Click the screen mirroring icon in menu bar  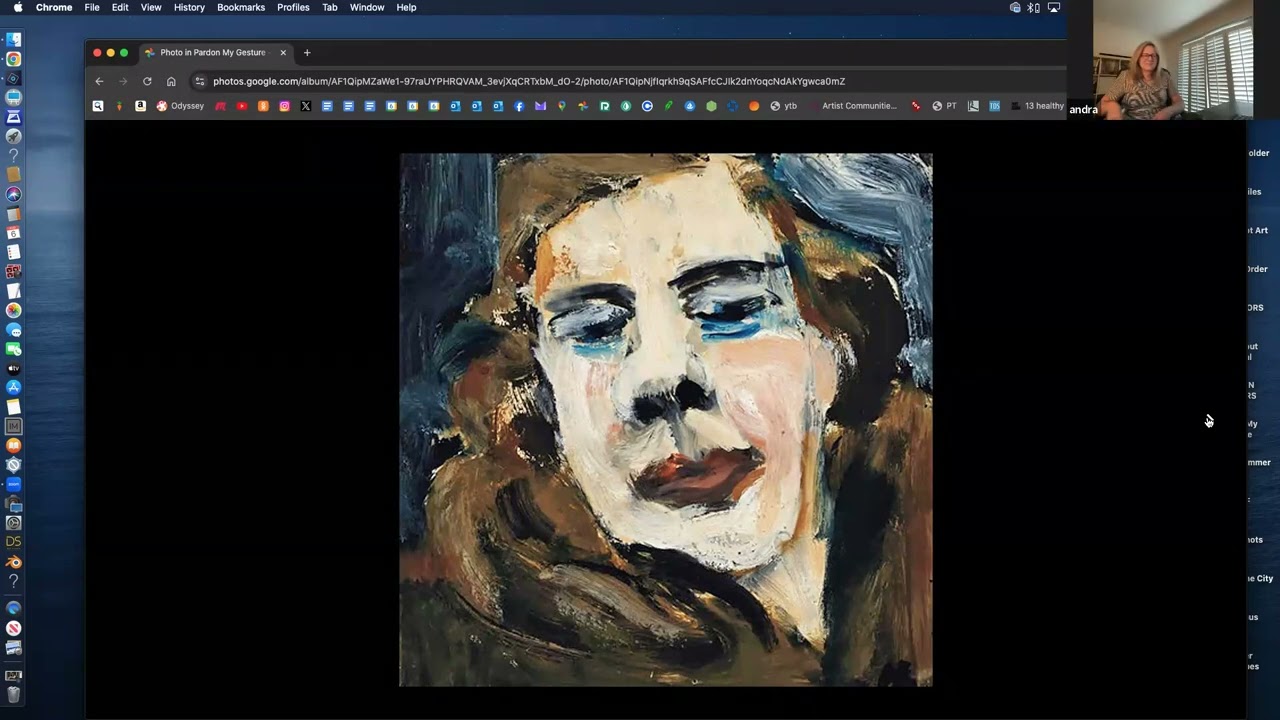pos(1053,7)
